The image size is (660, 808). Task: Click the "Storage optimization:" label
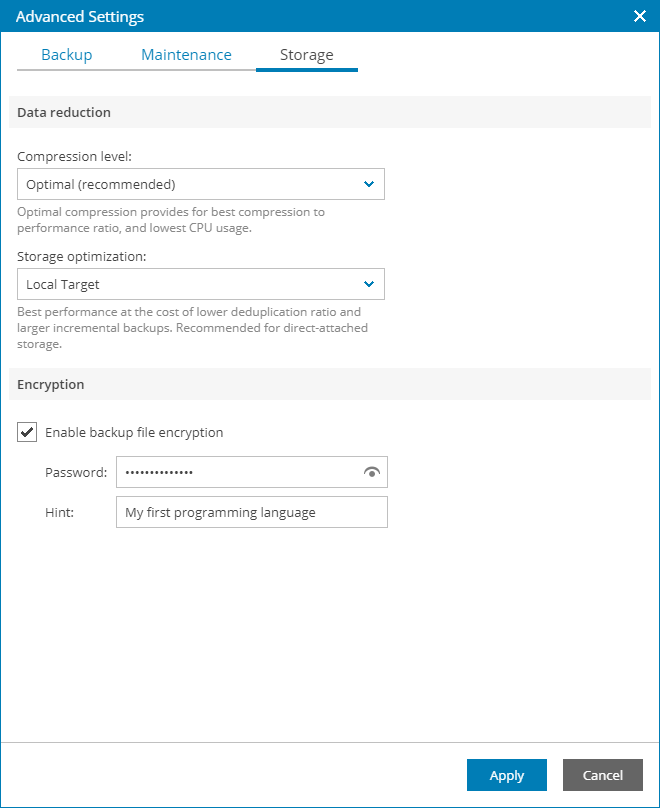pos(82,257)
